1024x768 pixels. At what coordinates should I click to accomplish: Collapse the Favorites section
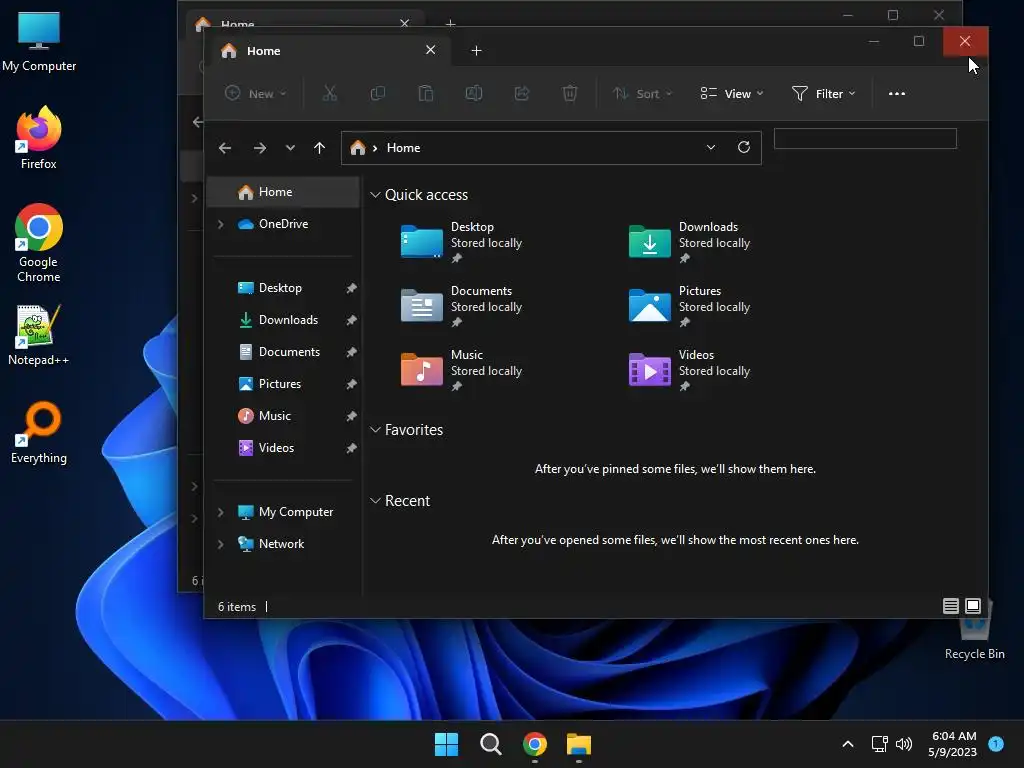375,430
